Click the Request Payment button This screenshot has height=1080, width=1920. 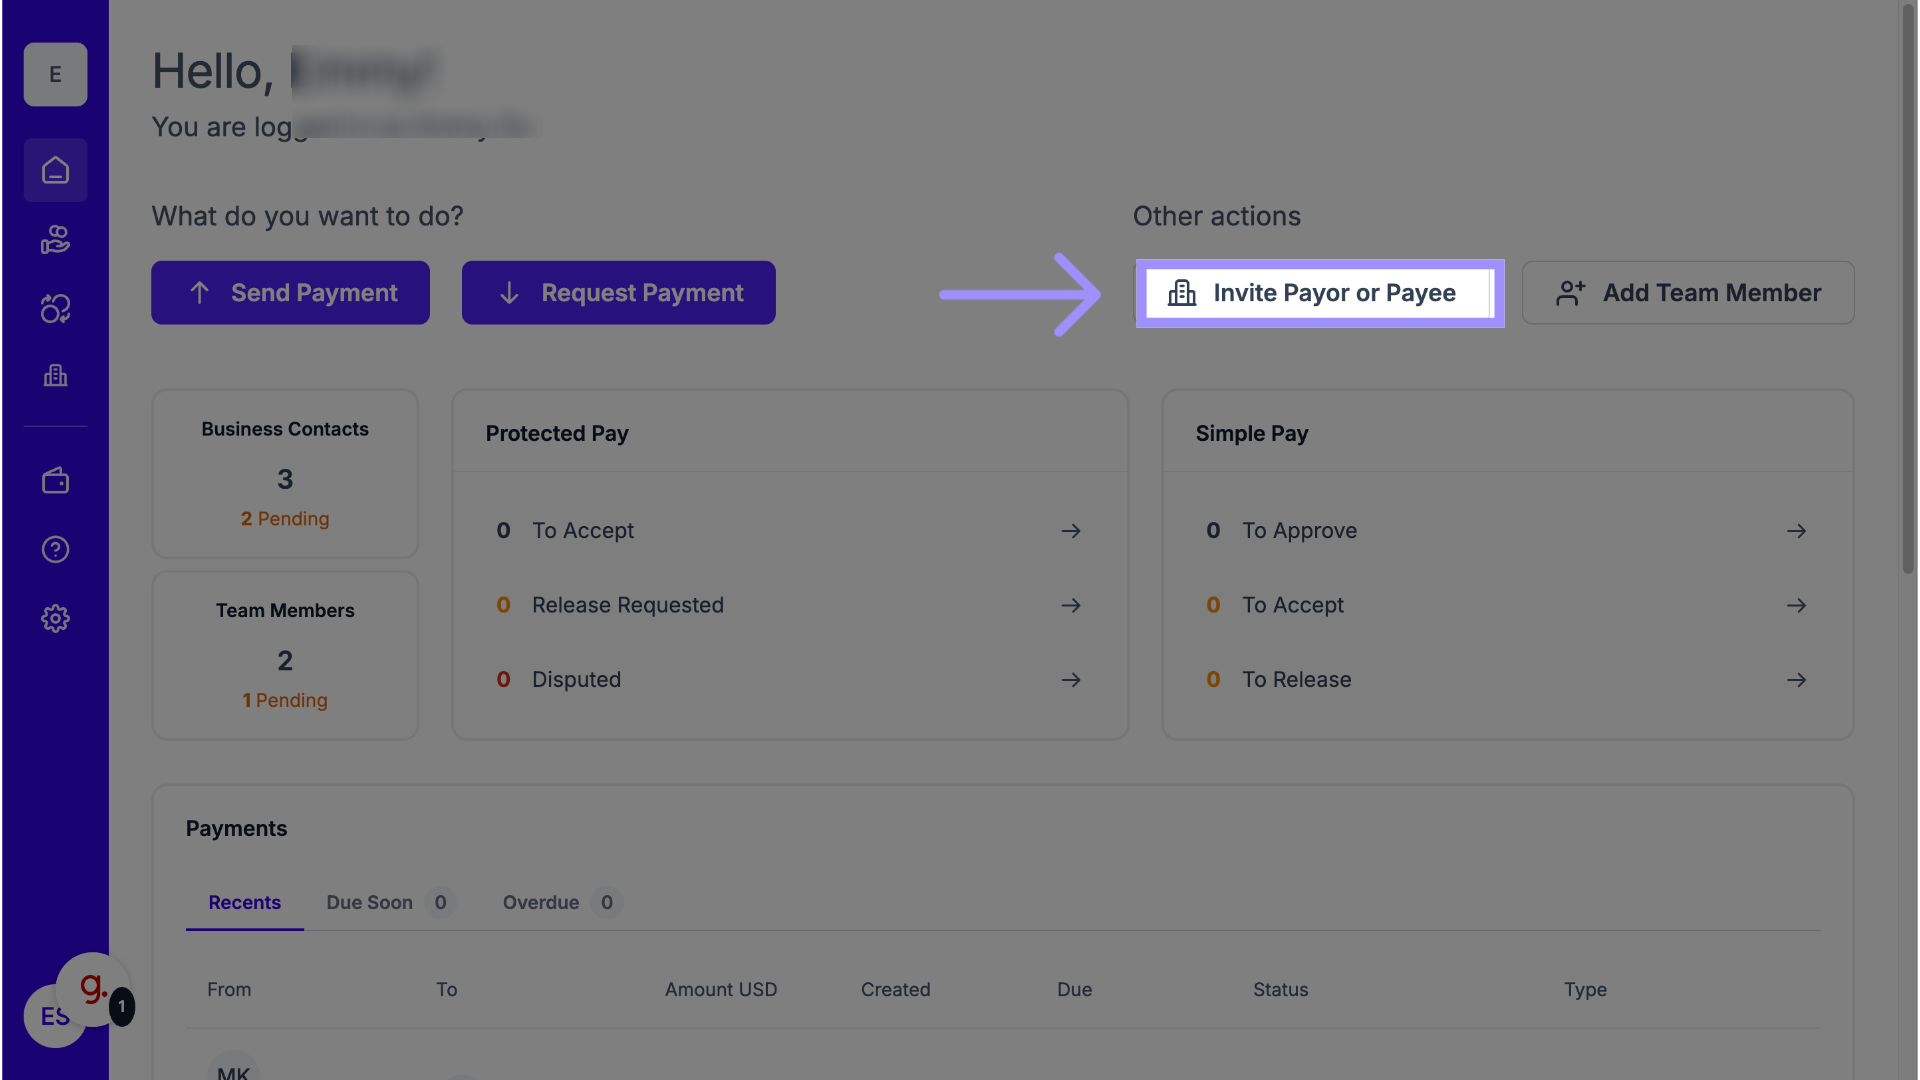[618, 293]
